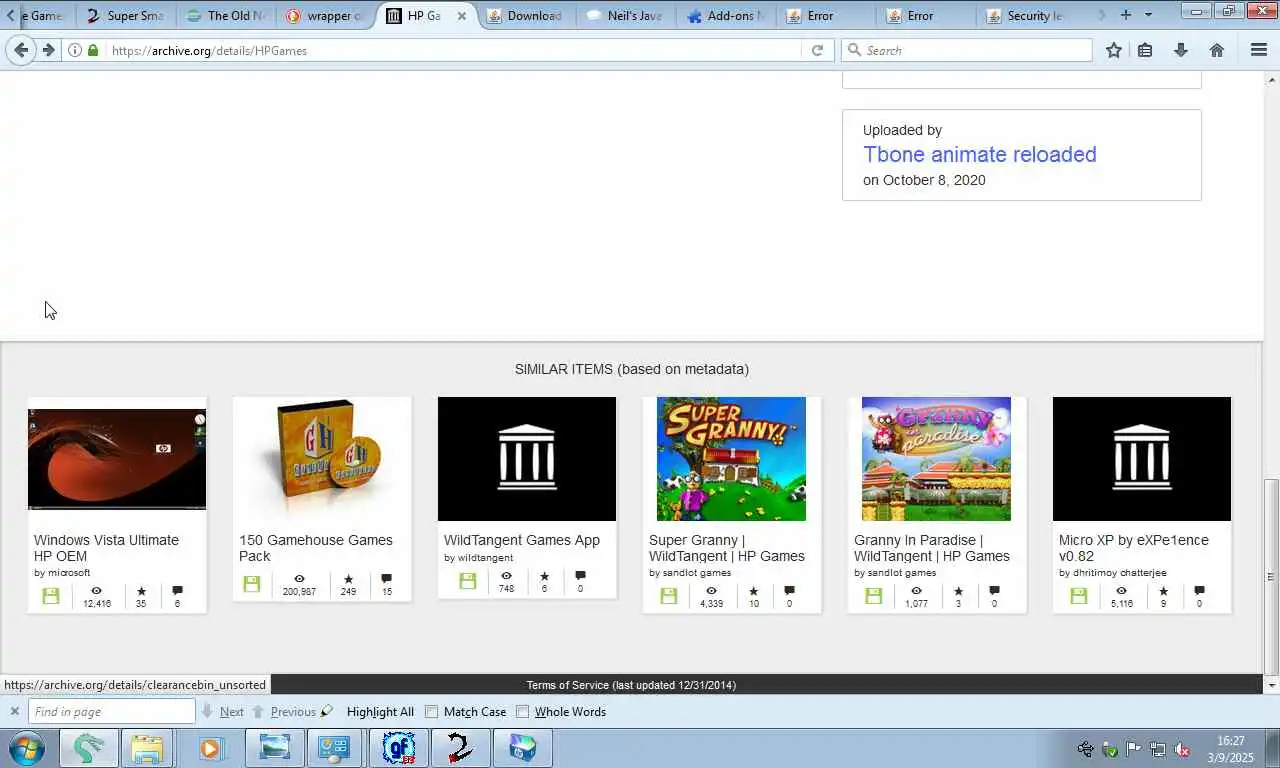The width and height of the screenshot is (1280, 768).
Task: Open WildTangent Games App item link
Action: (x=522, y=540)
